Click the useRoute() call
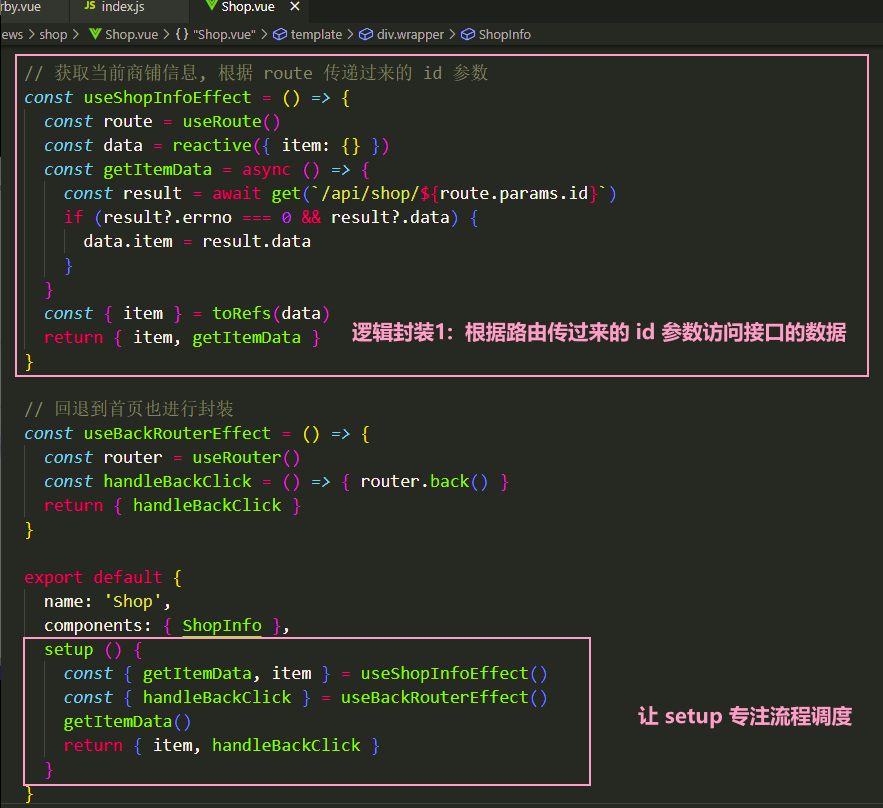The height and width of the screenshot is (808, 883). [x=231, y=122]
